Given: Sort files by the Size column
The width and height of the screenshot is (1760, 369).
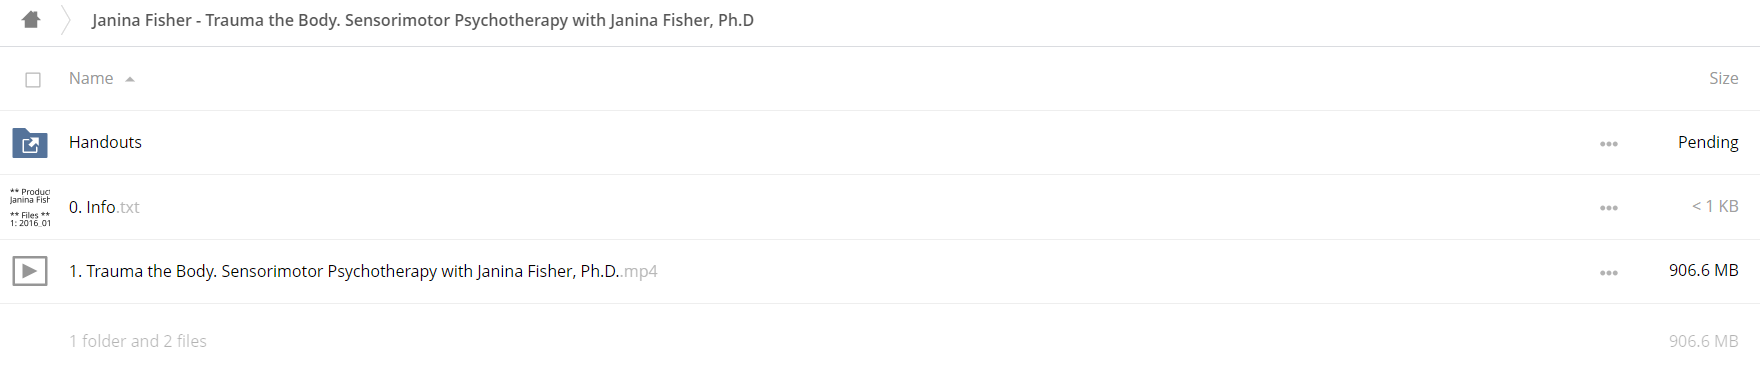Looking at the screenshot, I should point(1723,78).
